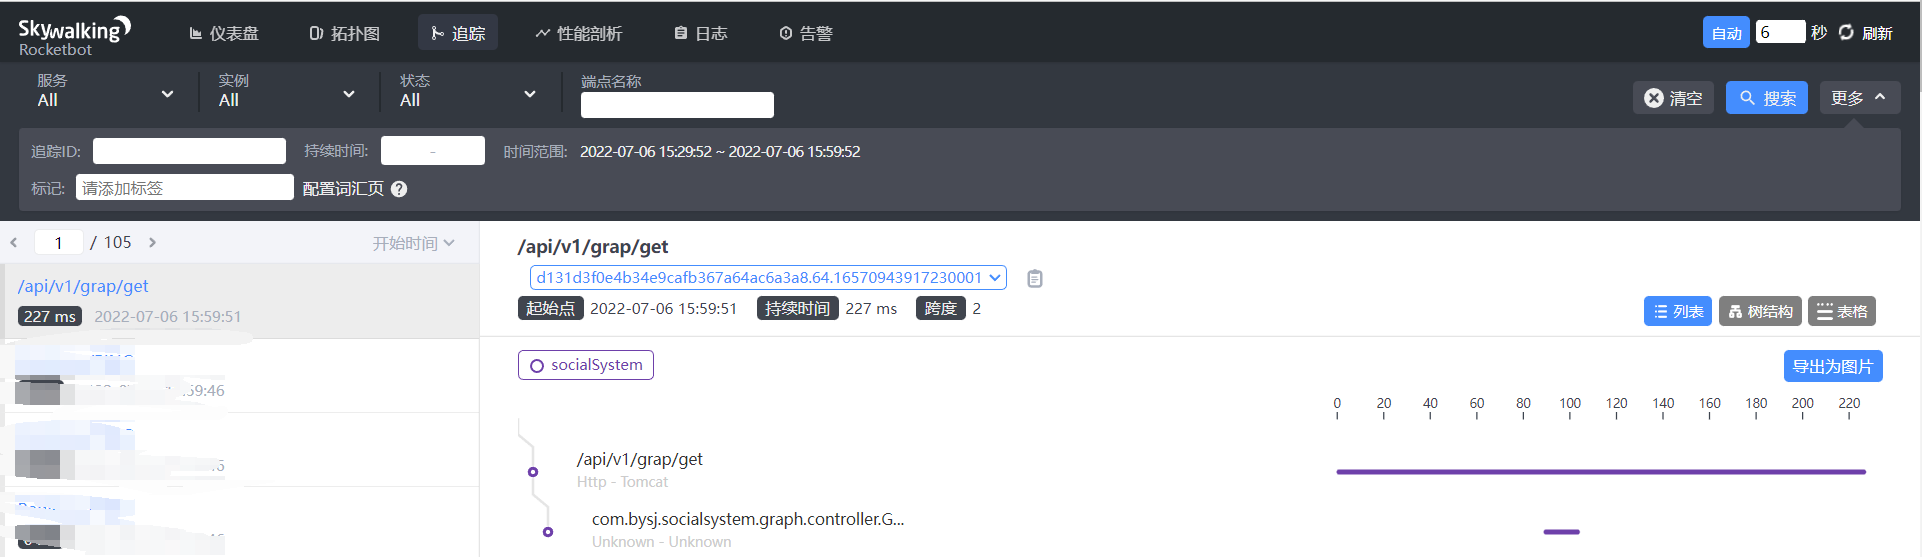Select the com.bysj.socialsystem controller span node
This screenshot has width=1922, height=557.
(x=548, y=532)
